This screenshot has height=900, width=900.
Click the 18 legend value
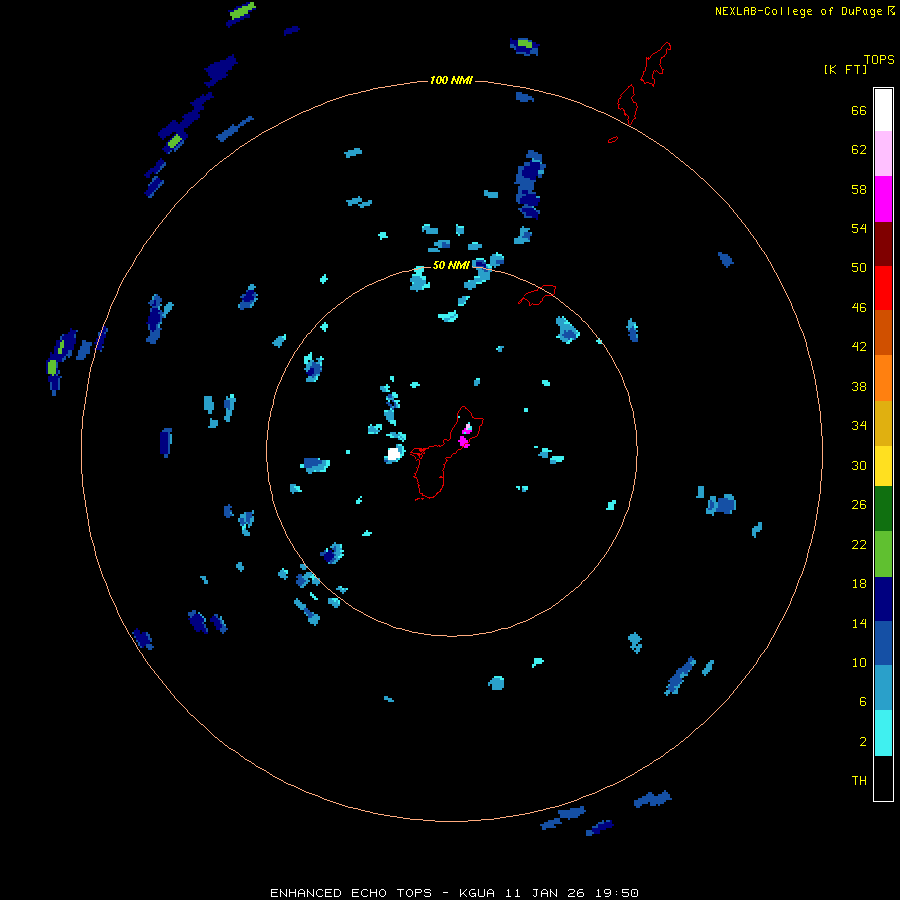859,584
